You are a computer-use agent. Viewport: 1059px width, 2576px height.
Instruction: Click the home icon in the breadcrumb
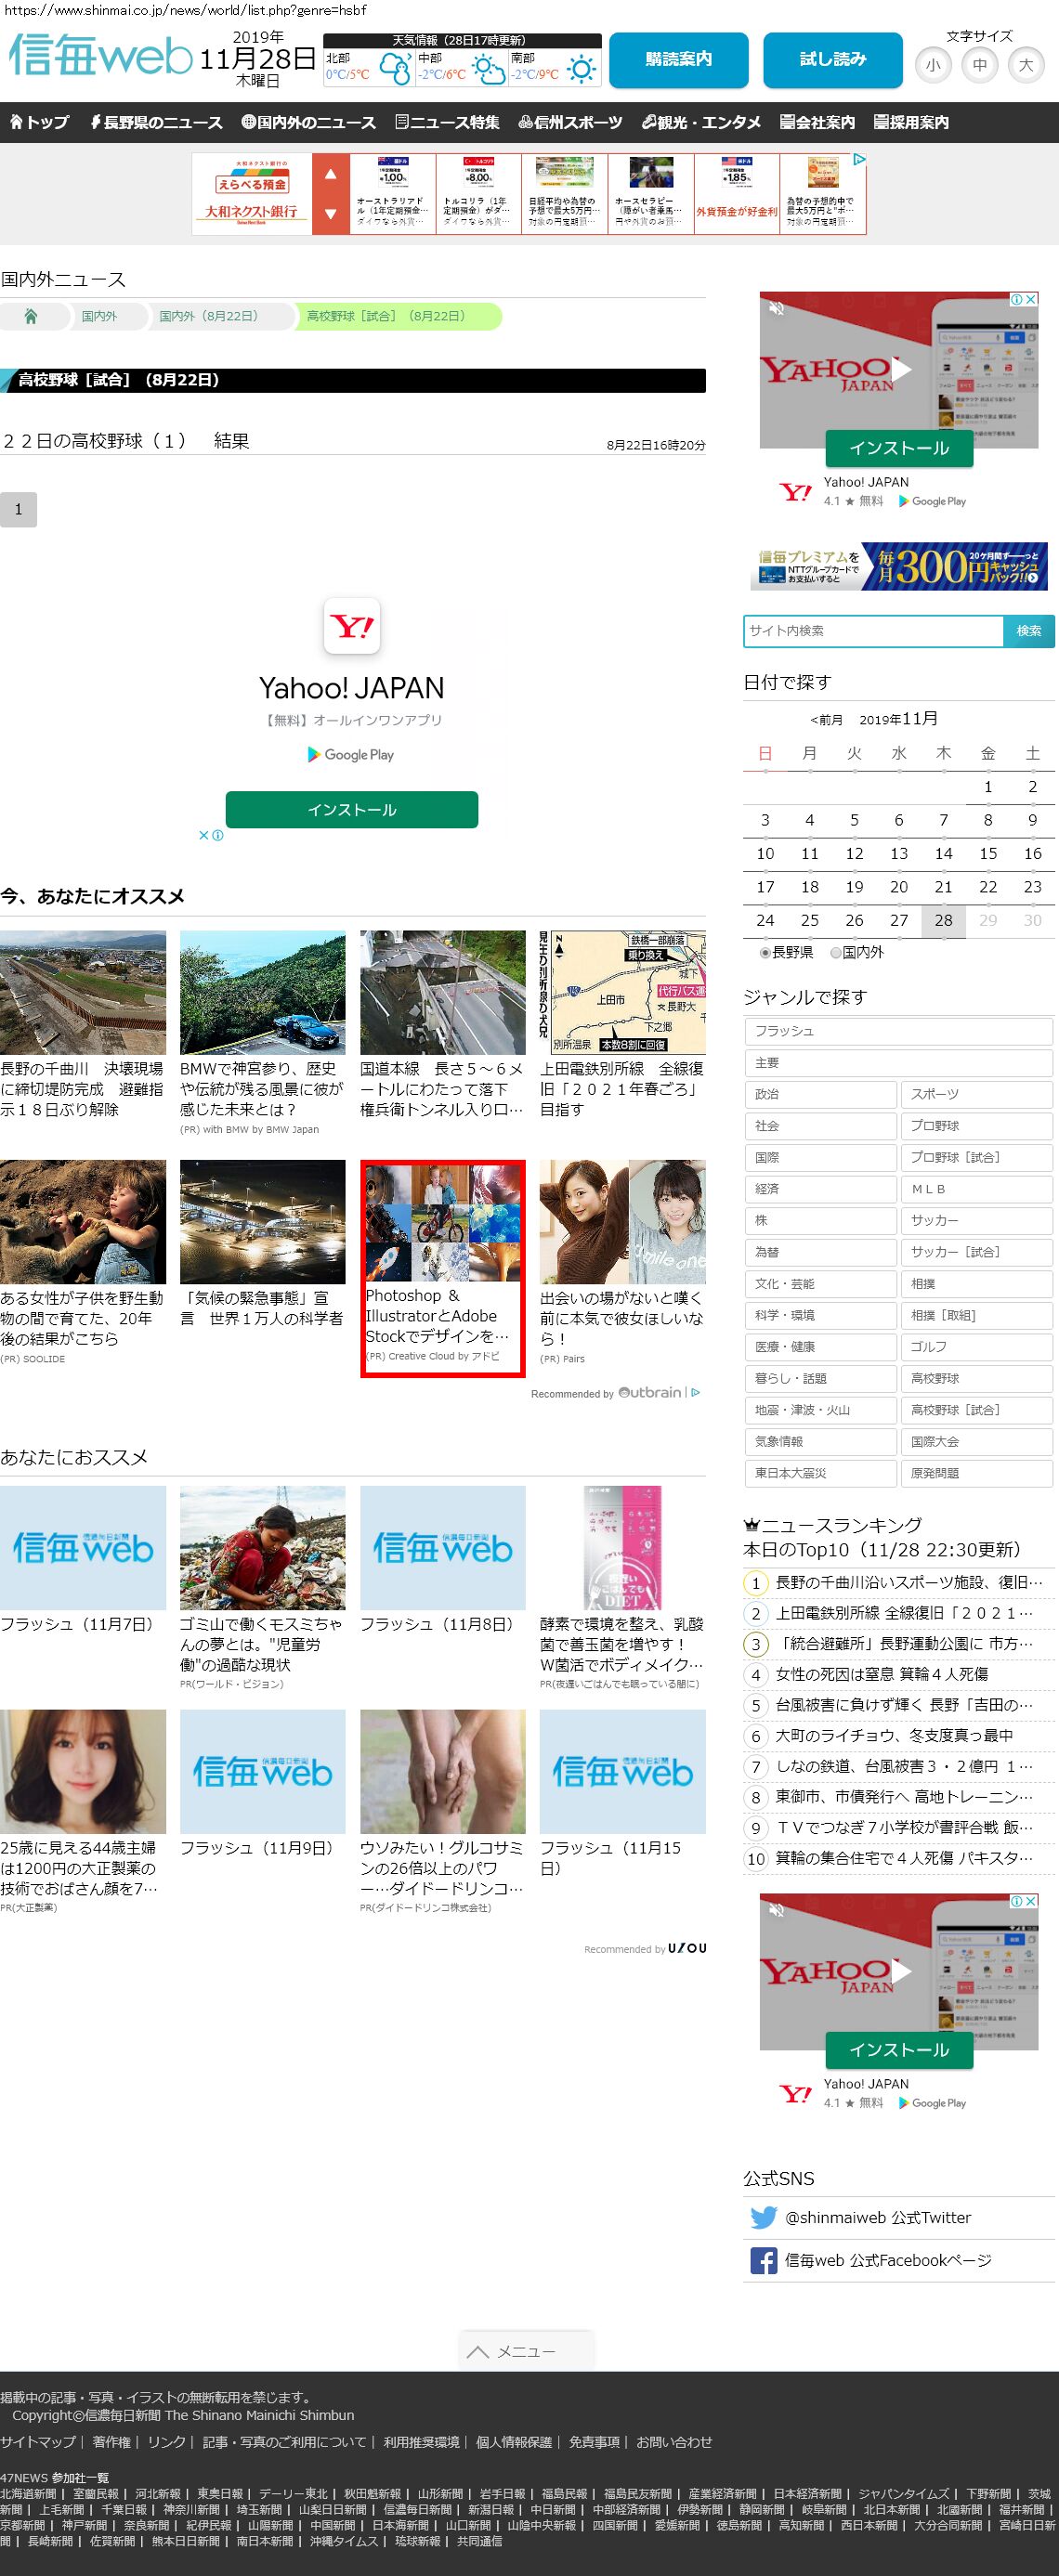click(x=31, y=316)
